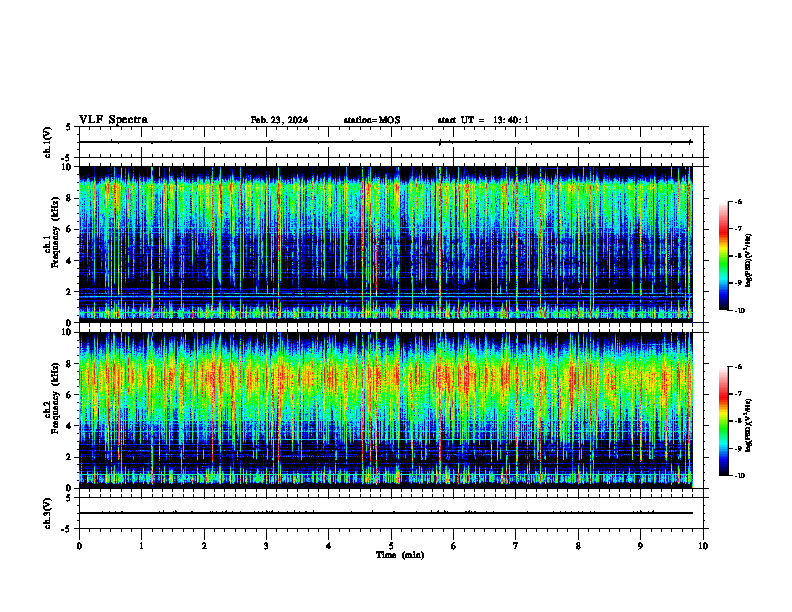Click the time axis tick label "6"
Screen dimensions: 792x612
453,546
